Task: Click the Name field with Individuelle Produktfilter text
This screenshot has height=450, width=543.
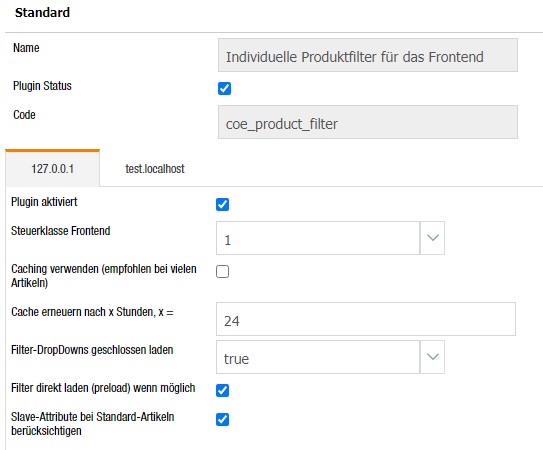Action: coord(368,55)
